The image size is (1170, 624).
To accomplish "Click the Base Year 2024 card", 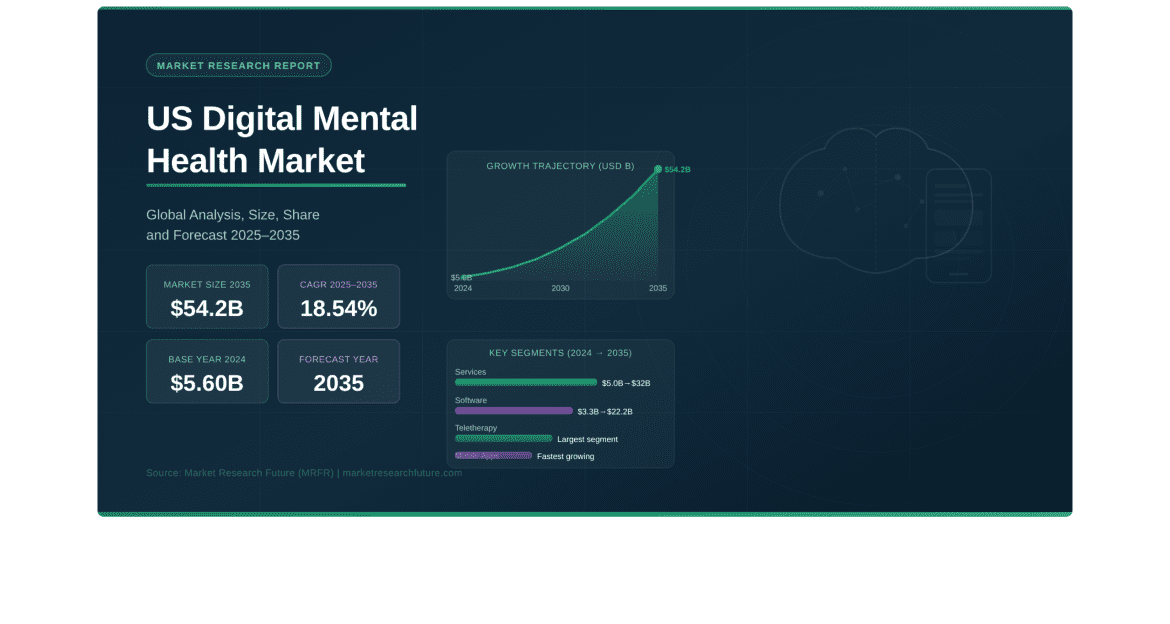I will (207, 371).
